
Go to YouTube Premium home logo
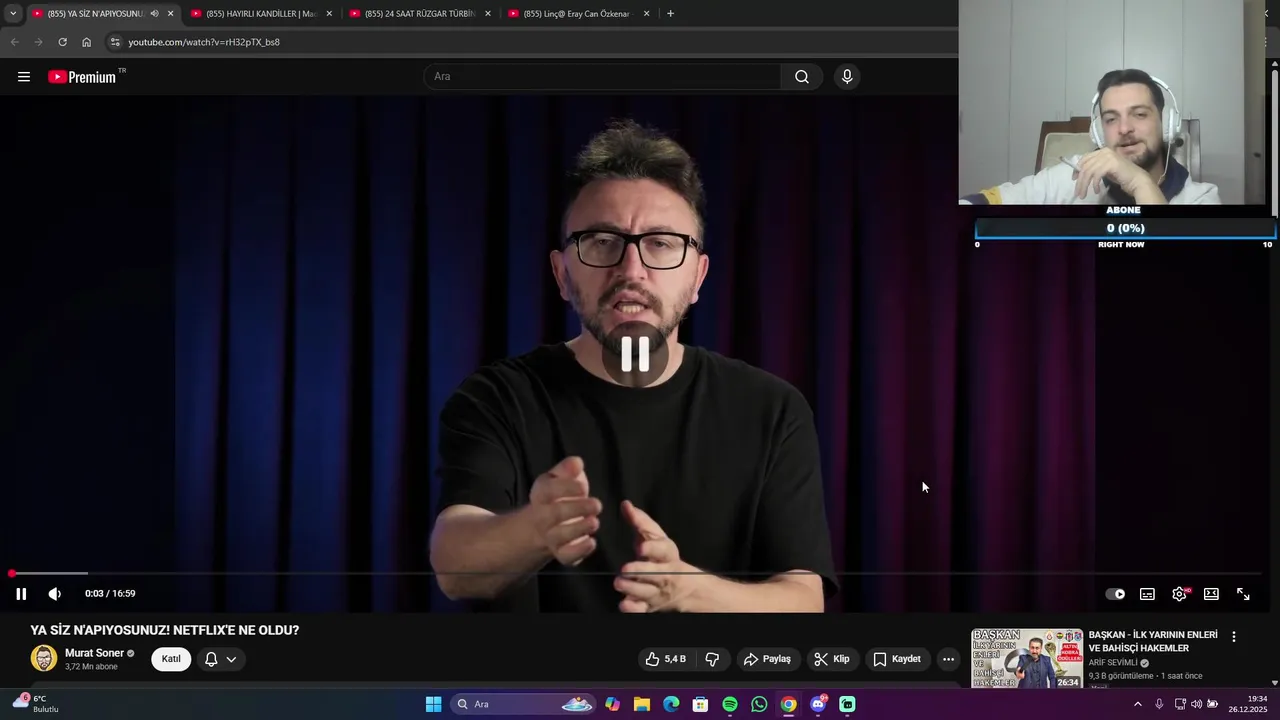point(82,77)
